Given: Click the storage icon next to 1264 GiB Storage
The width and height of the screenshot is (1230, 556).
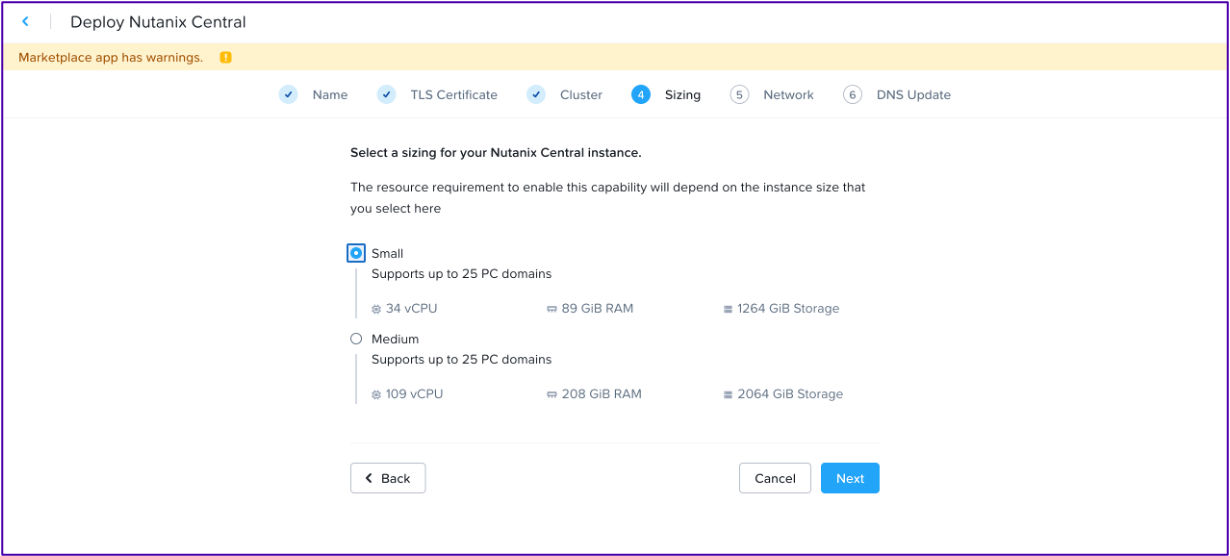Looking at the screenshot, I should coord(728,309).
